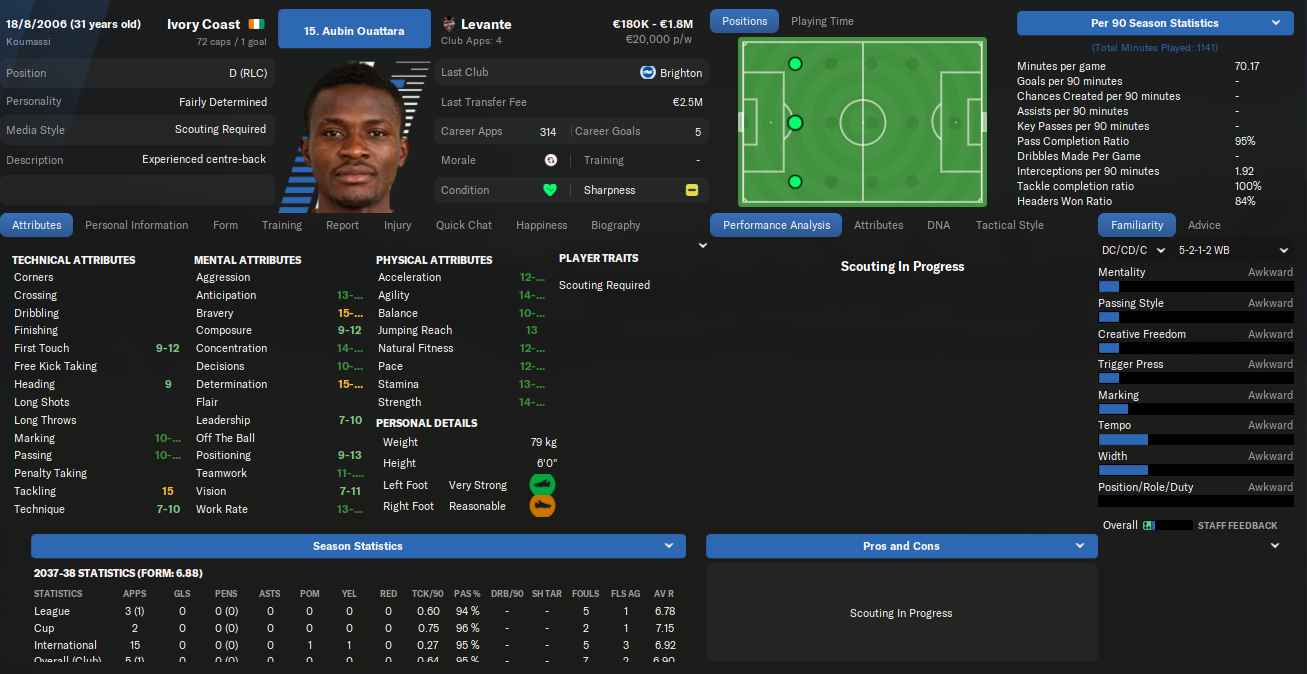Click the orange right foot boot icon
Image resolution: width=1307 pixels, height=674 pixels.
click(x=542, y=506)
